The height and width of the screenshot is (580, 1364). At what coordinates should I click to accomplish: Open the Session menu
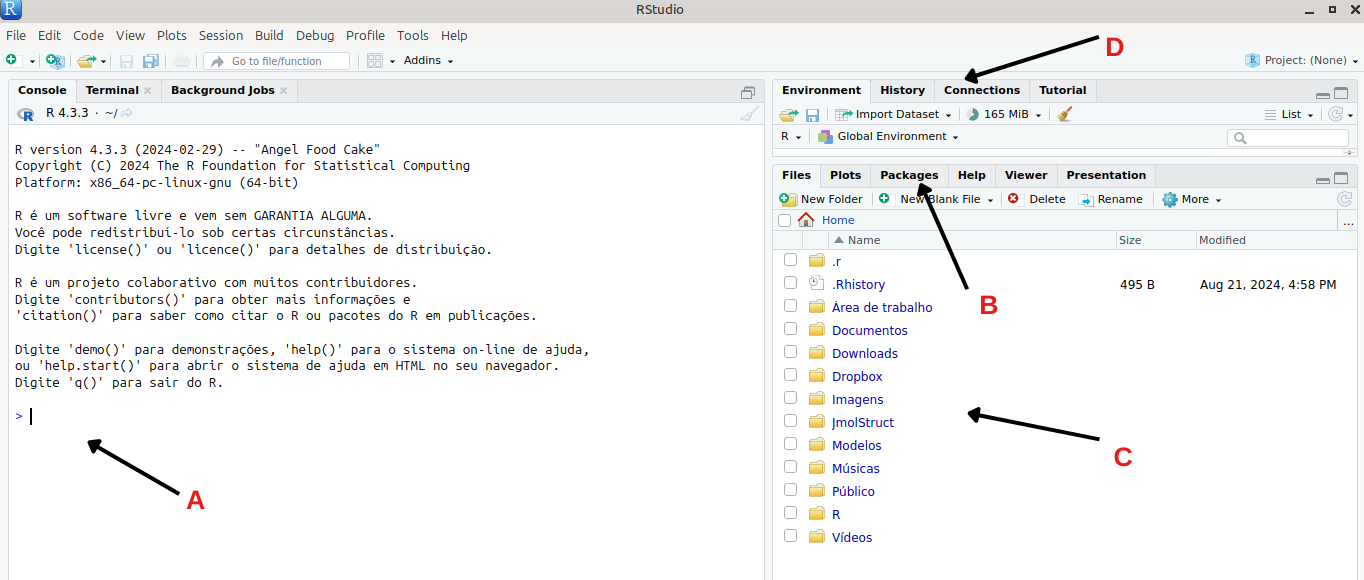[221, 35]
